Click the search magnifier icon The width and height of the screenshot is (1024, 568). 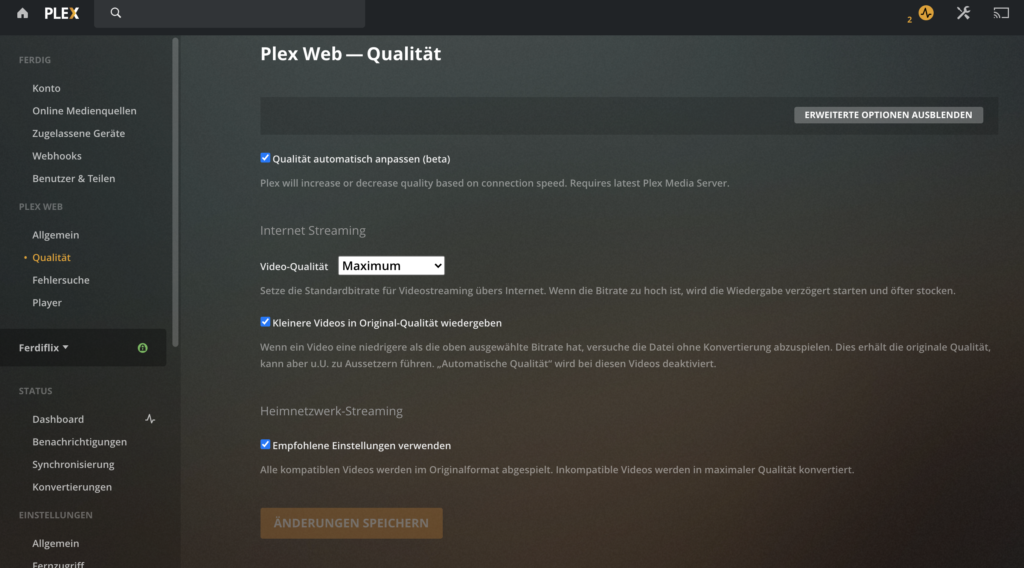[x=116, y=13]
